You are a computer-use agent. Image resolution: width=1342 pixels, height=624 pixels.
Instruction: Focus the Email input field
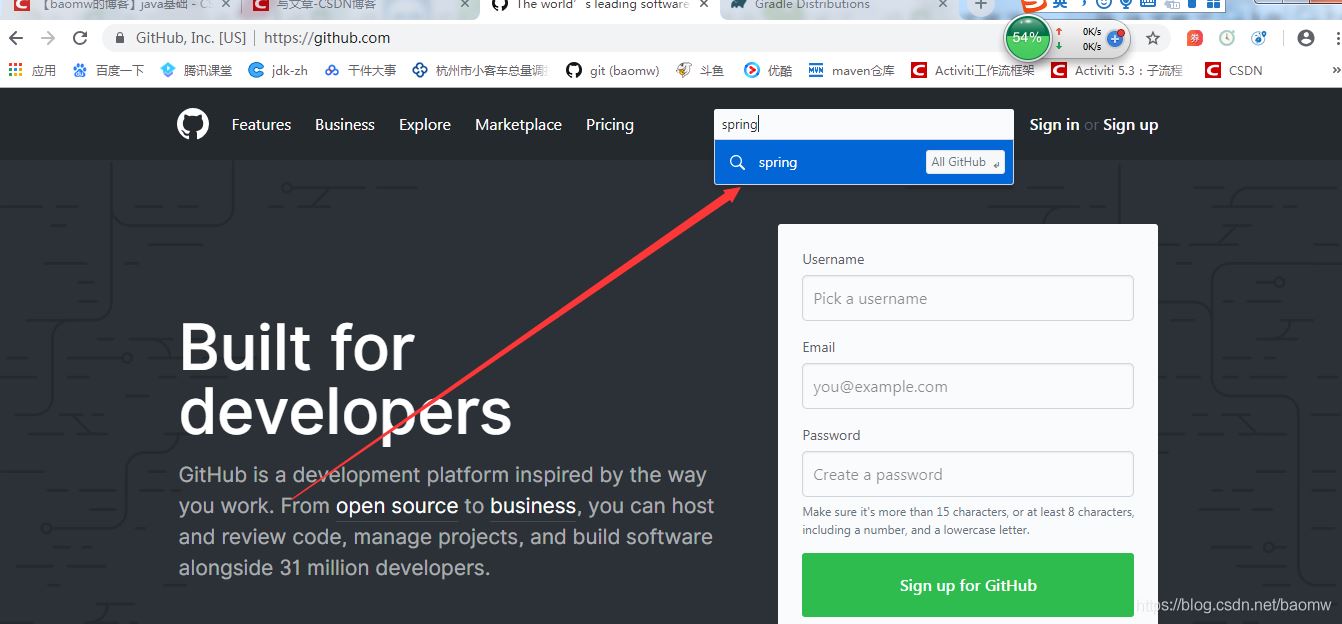point(968,386)
